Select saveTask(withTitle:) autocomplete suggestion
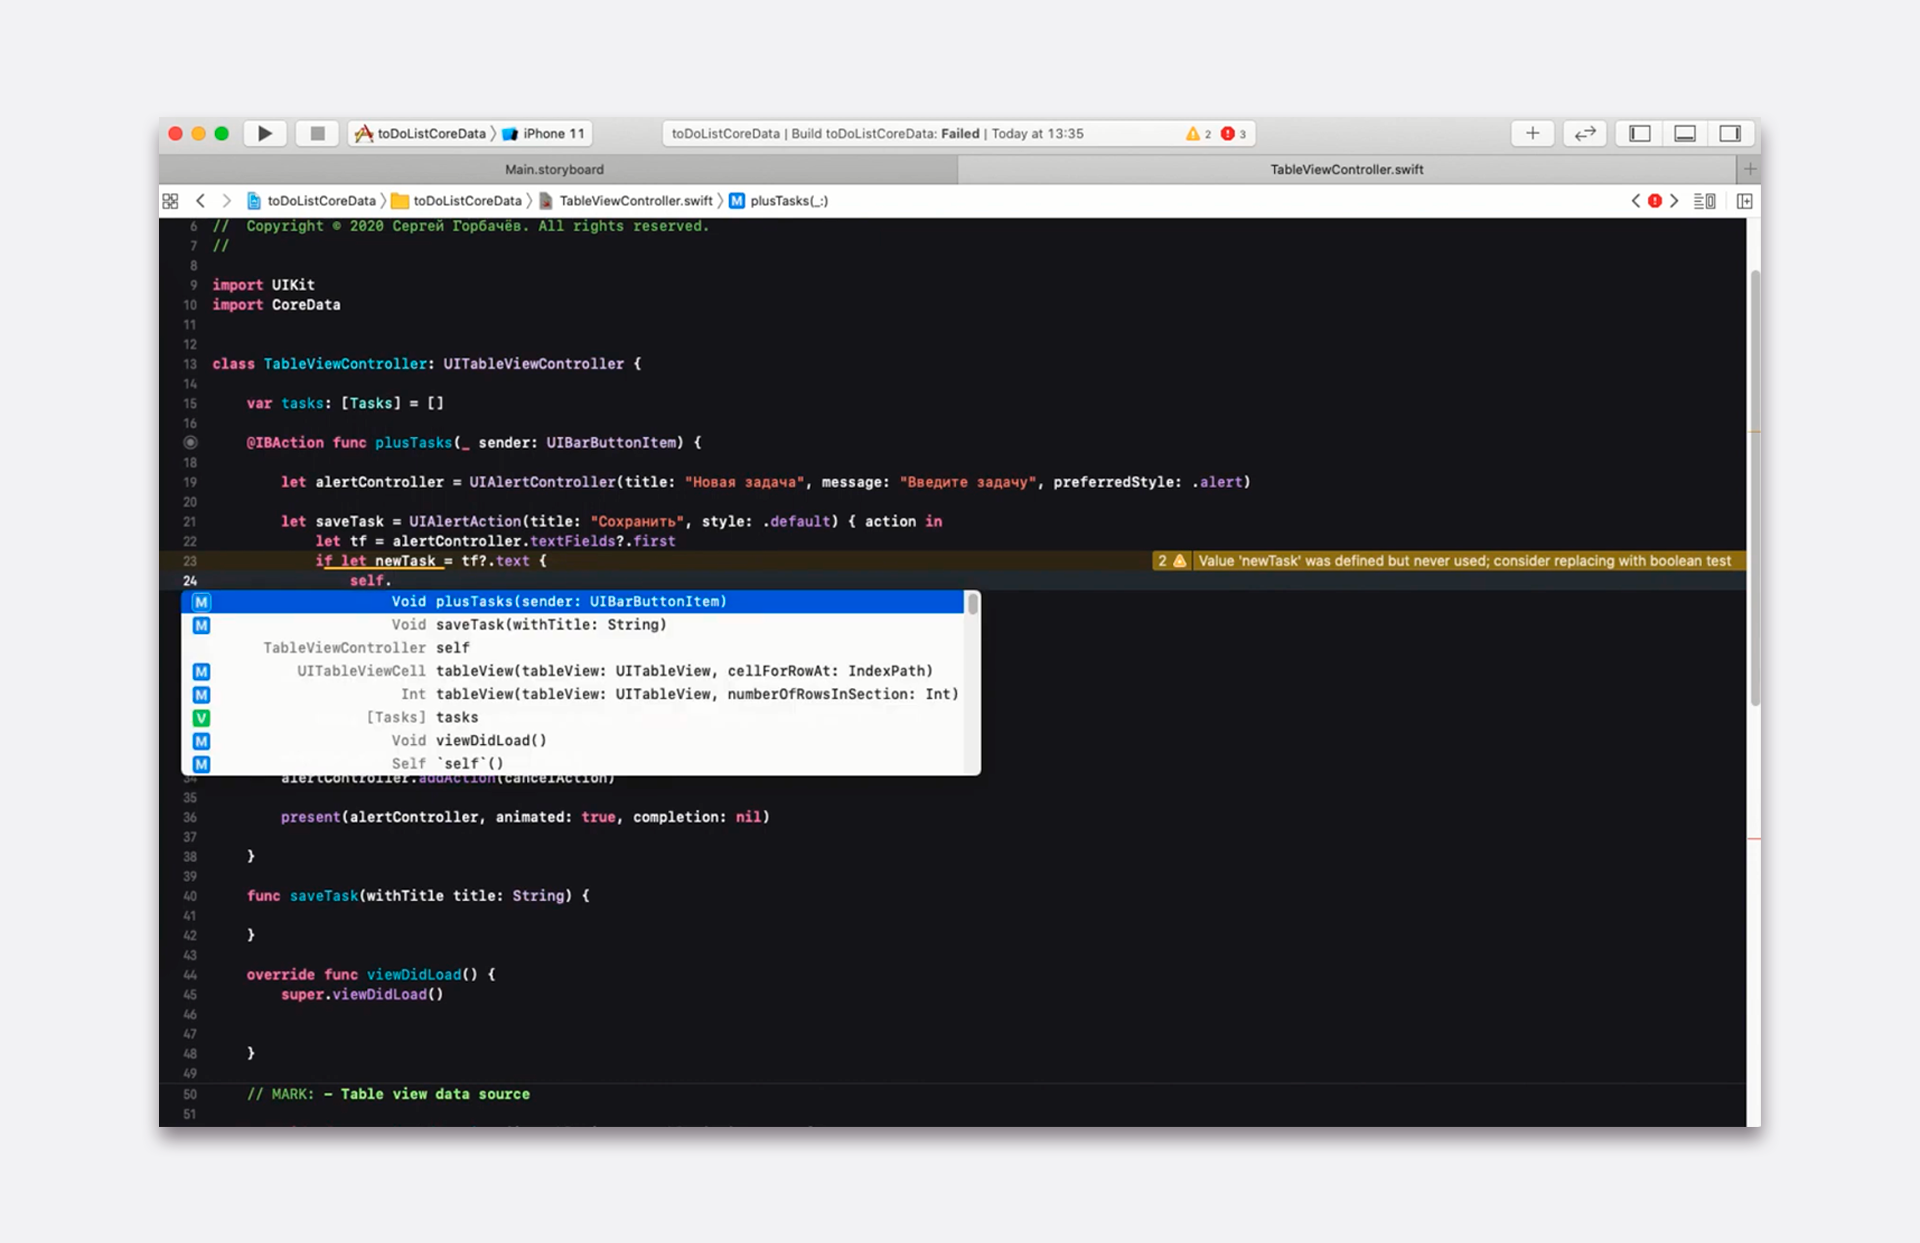The width and height of the screenshot is (1920, 1243). tap(550, 625)
